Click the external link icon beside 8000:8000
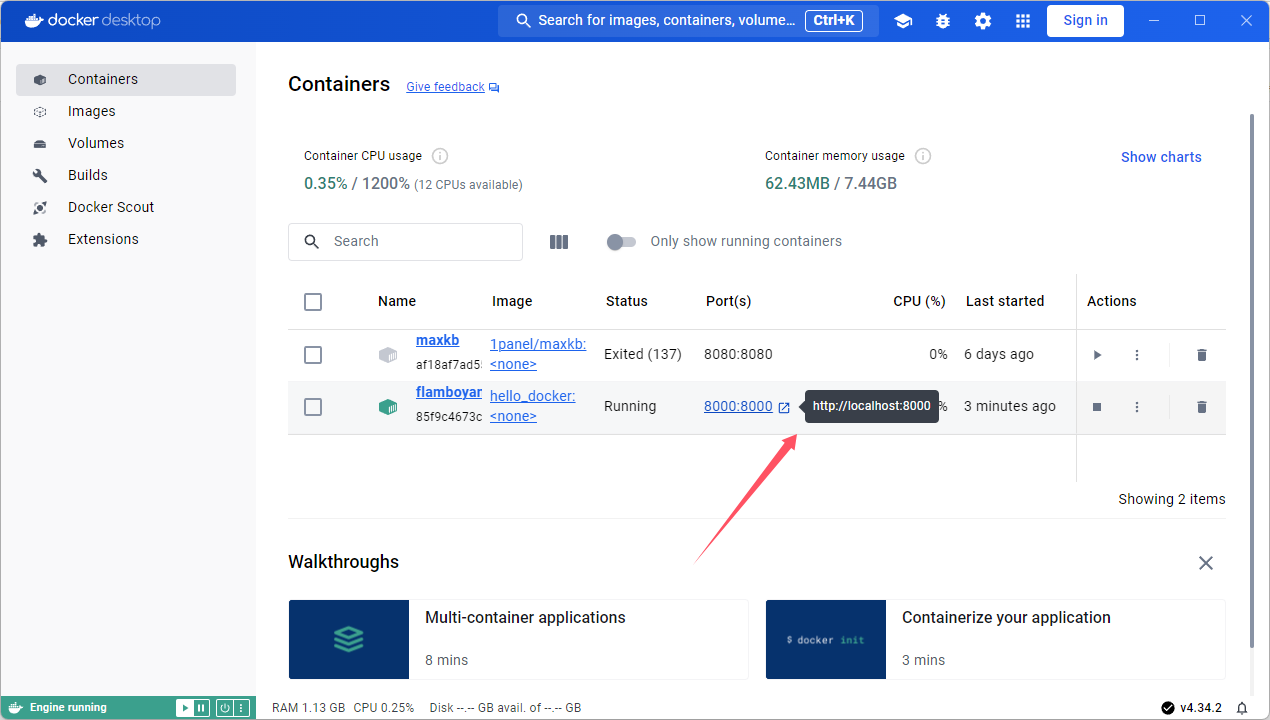 coord(784,407)
